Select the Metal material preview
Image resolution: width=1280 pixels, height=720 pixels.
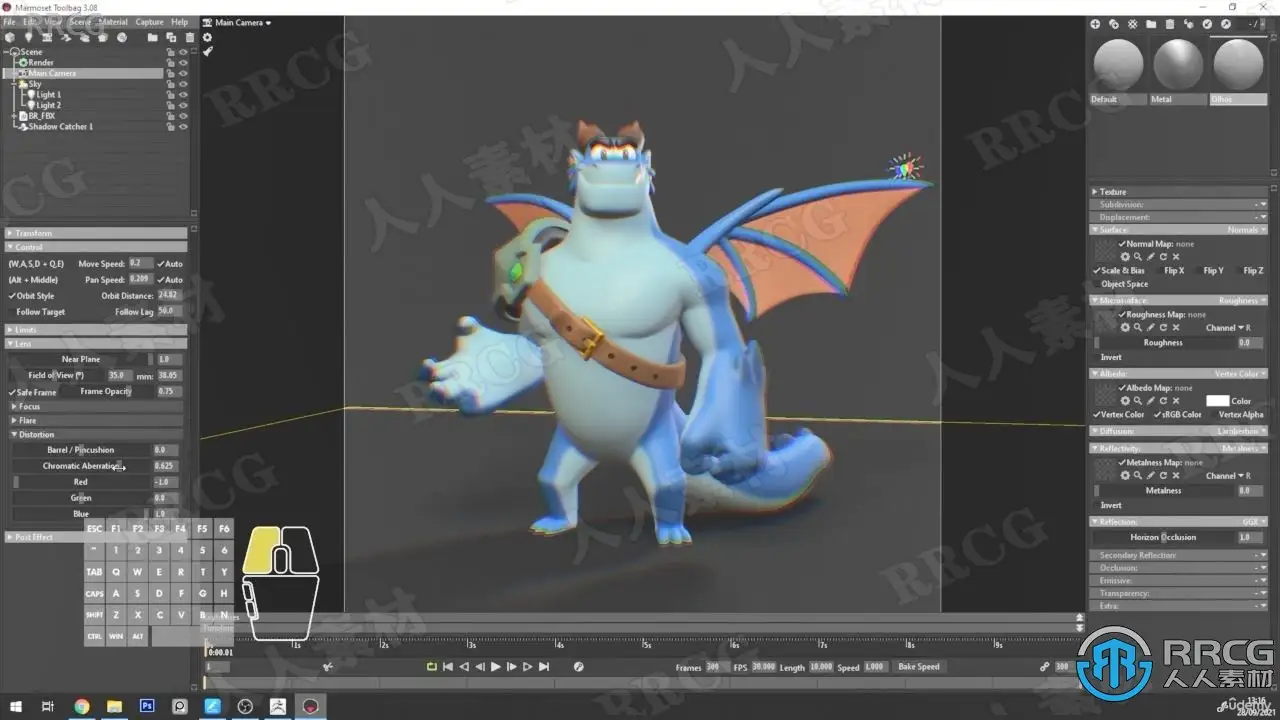click(x=1178, y=66)
